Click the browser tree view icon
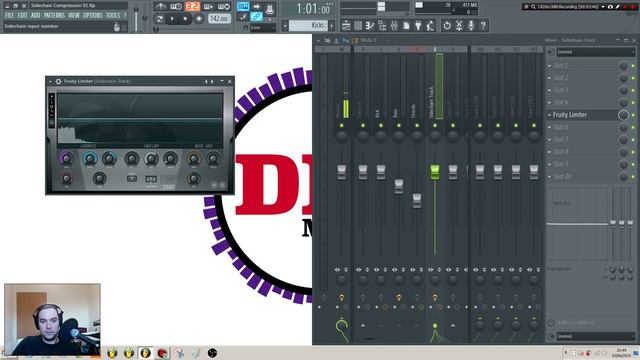 pyautogui.click(x=382, y=26)
